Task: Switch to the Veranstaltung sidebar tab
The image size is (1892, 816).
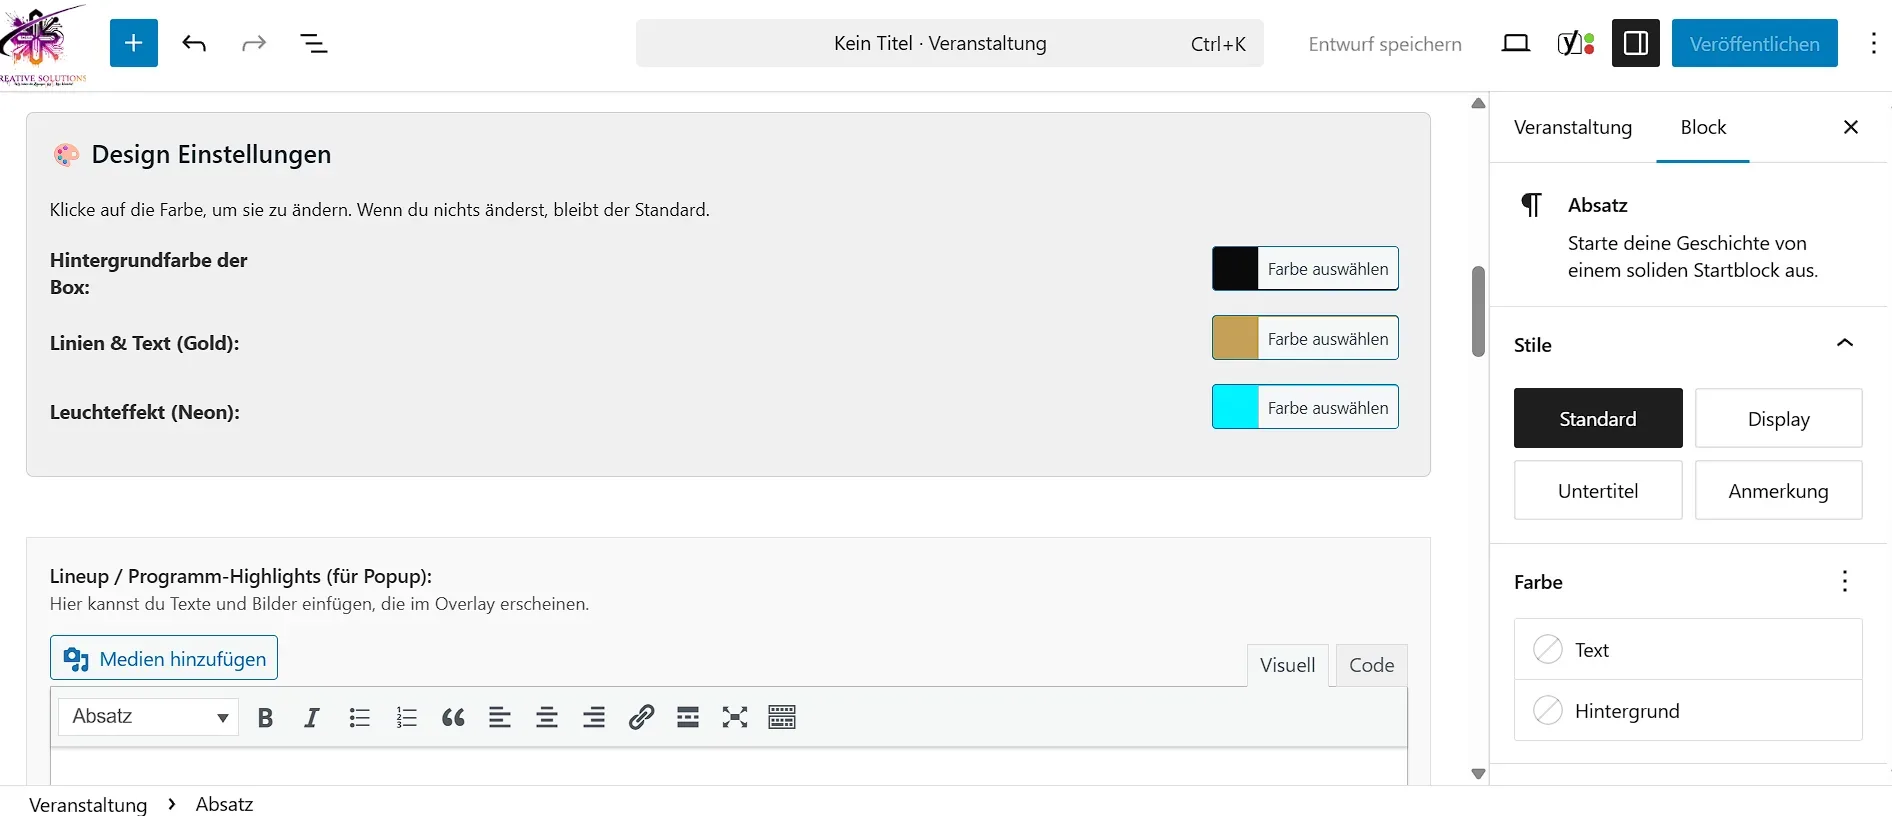Action: point(1572,127)
